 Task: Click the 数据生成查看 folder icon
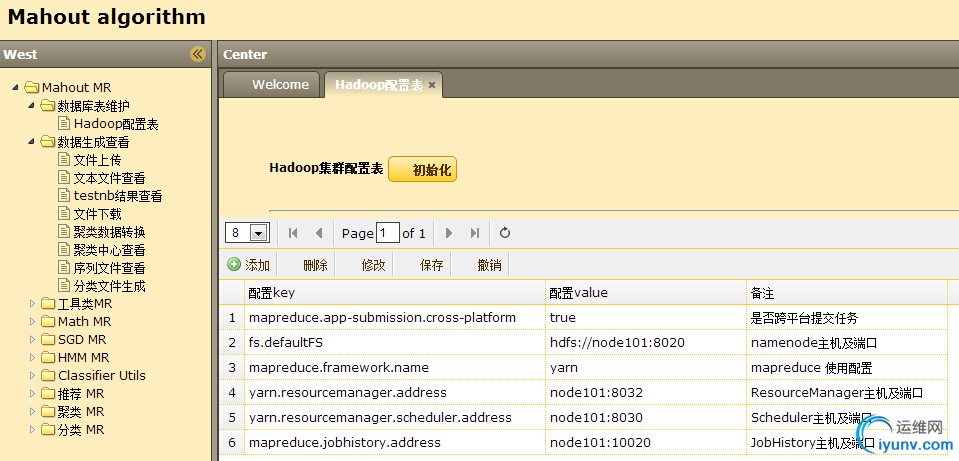point(48,142)
